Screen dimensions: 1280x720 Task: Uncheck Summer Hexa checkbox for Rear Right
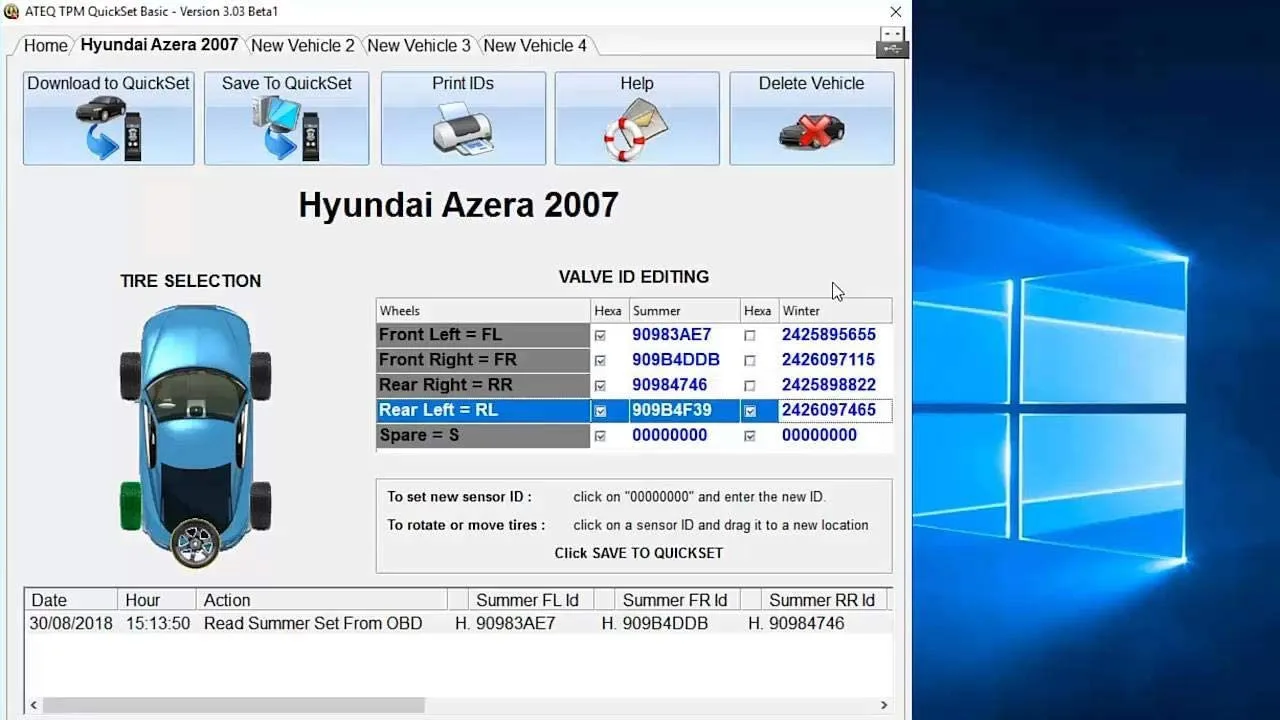600,386
